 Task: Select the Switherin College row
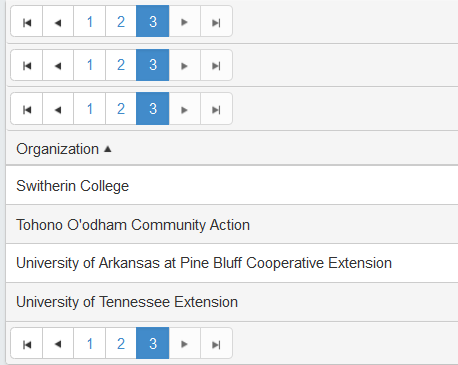tap(232, 185)
